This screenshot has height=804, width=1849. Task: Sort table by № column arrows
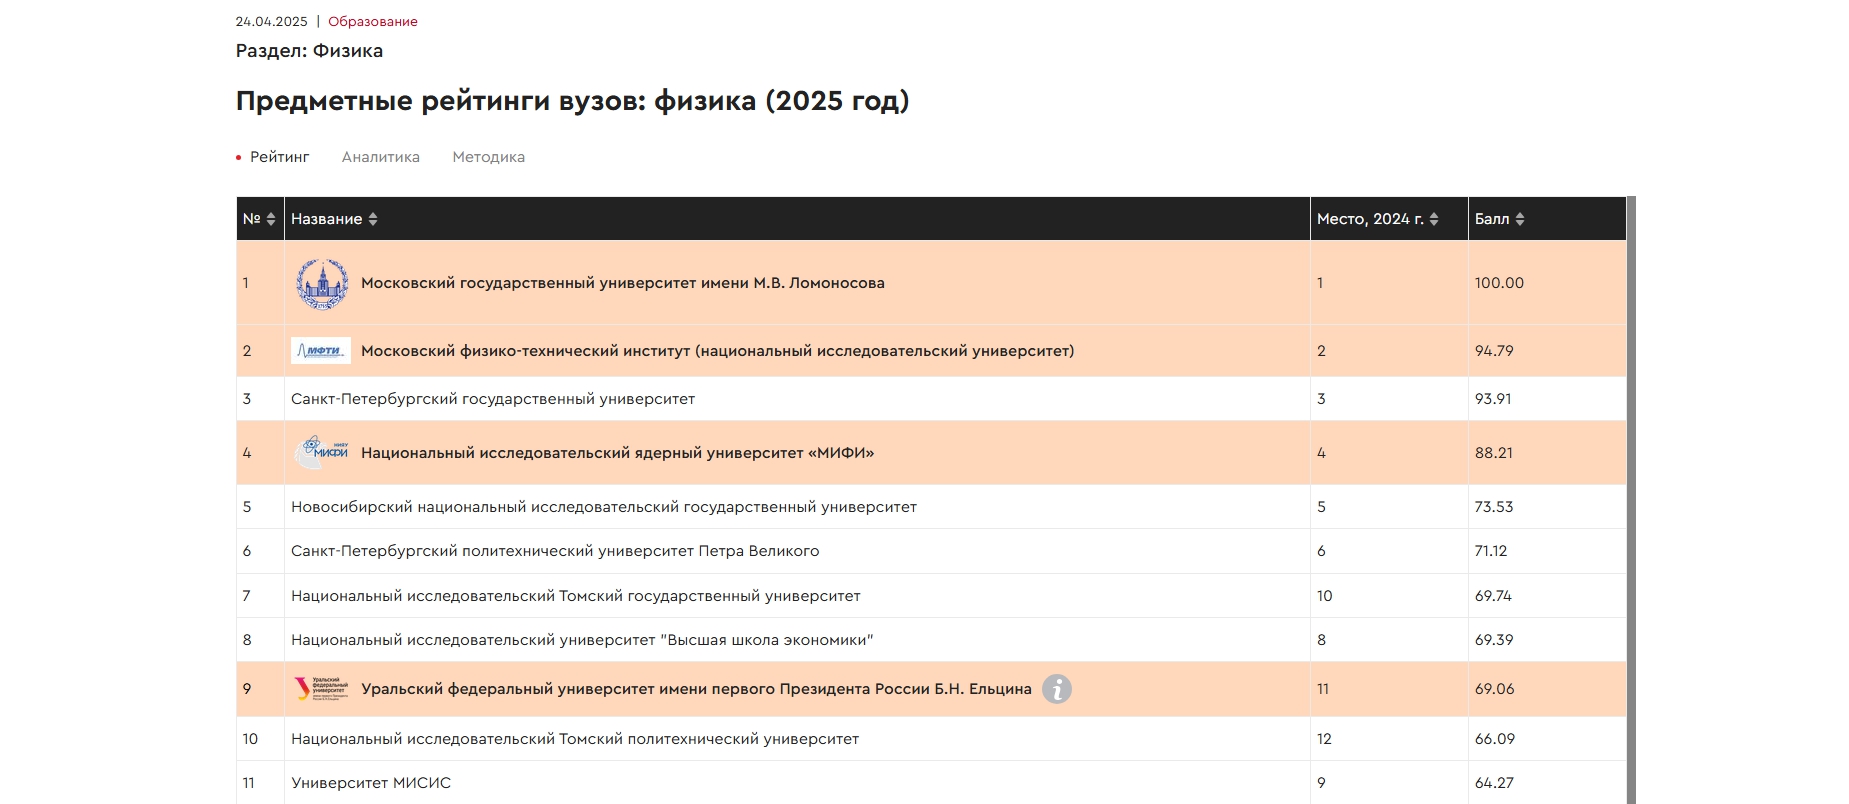point(271,219)
